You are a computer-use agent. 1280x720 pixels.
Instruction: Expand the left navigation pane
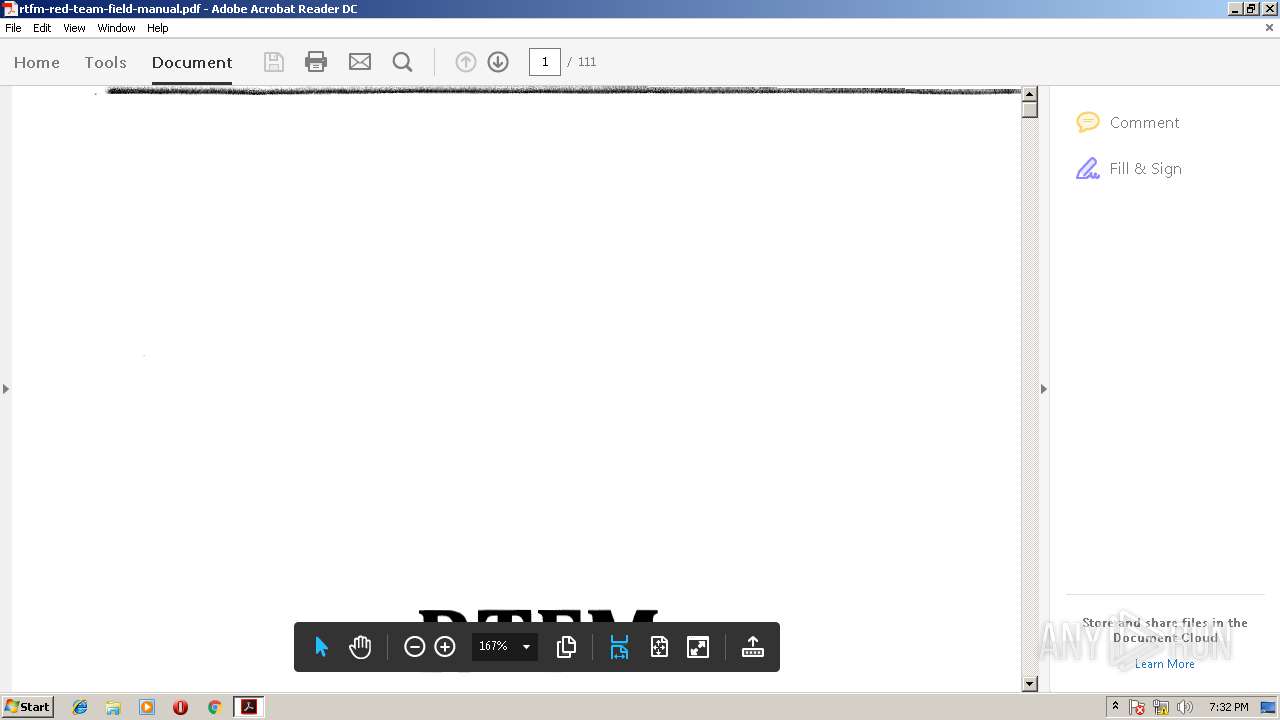(6, 388)
